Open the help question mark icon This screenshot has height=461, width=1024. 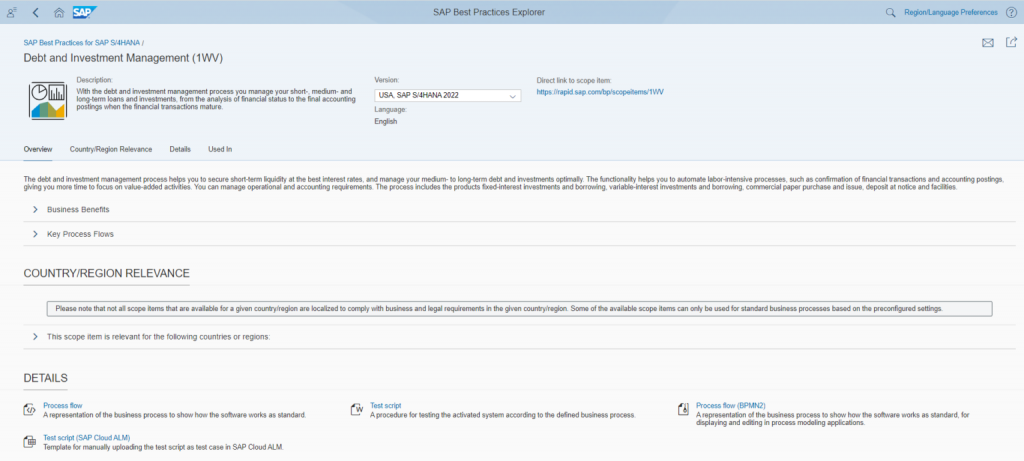point(1012,12)
